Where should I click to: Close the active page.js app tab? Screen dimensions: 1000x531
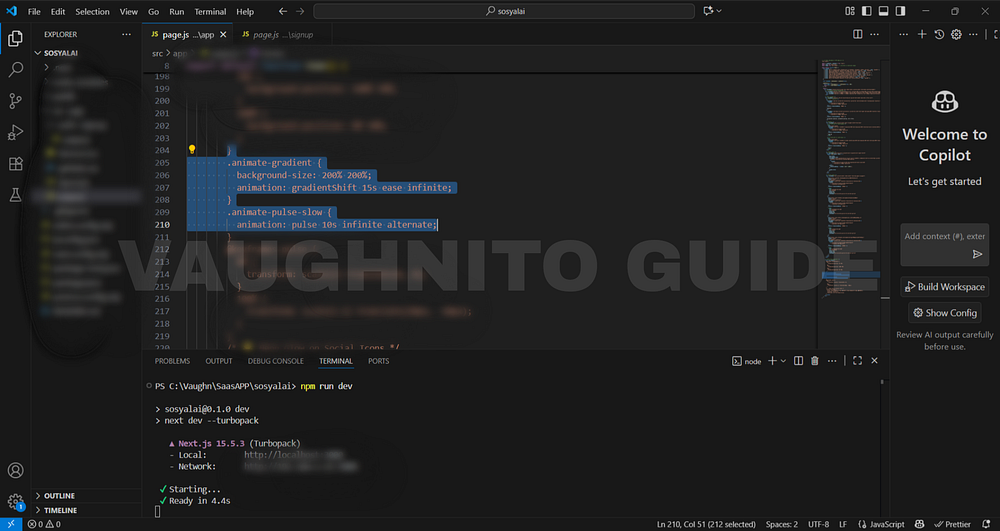pos(223,34)
